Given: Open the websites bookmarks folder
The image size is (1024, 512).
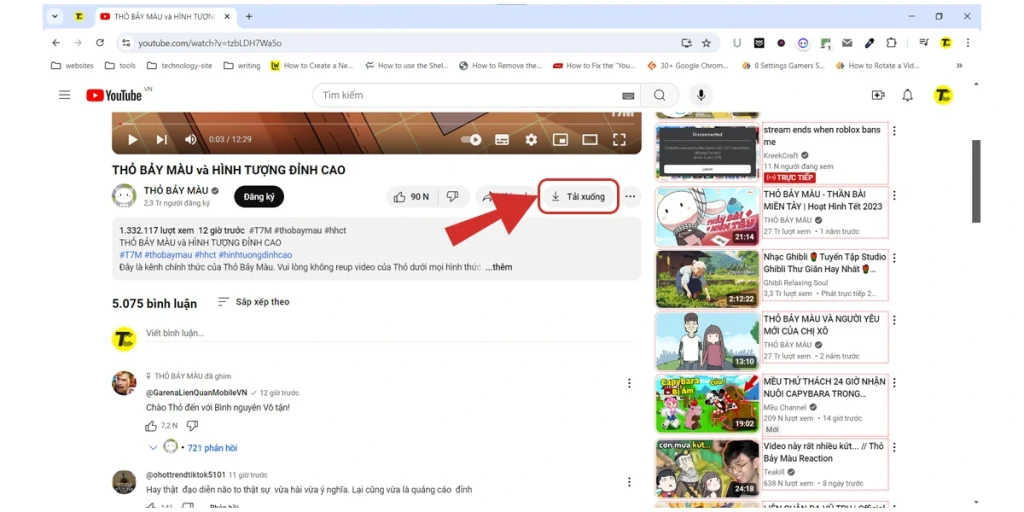Looking at the screenshot, I should click(72, 65).
